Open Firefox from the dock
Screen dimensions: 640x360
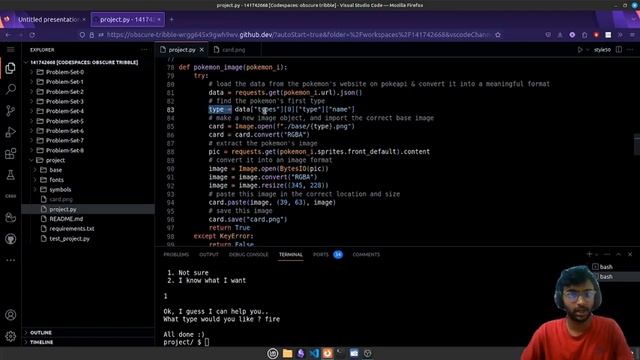click(327, 353)
